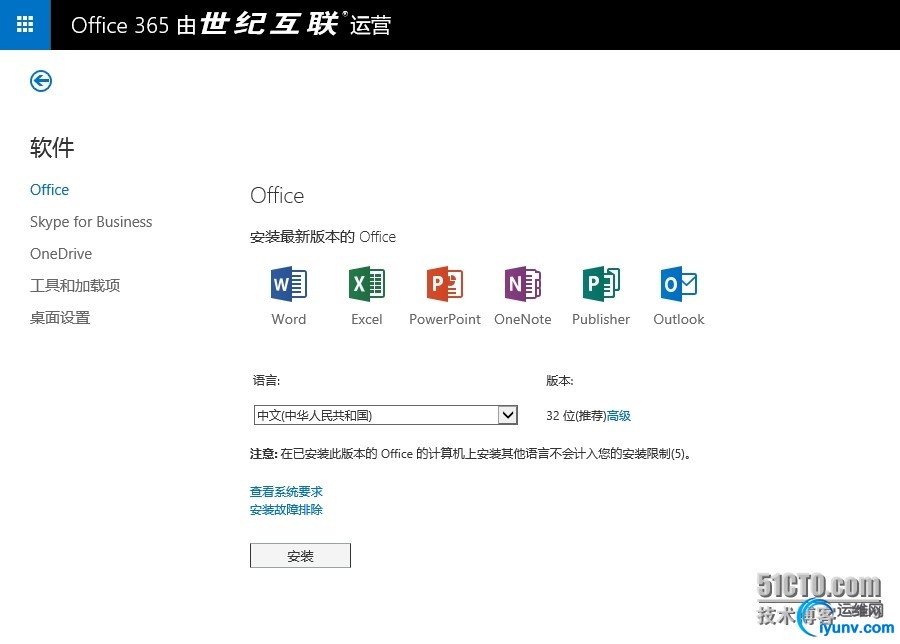Open 桌面设置 section
The width and height of the screenshot is (900, 644).
coord(60,317)
